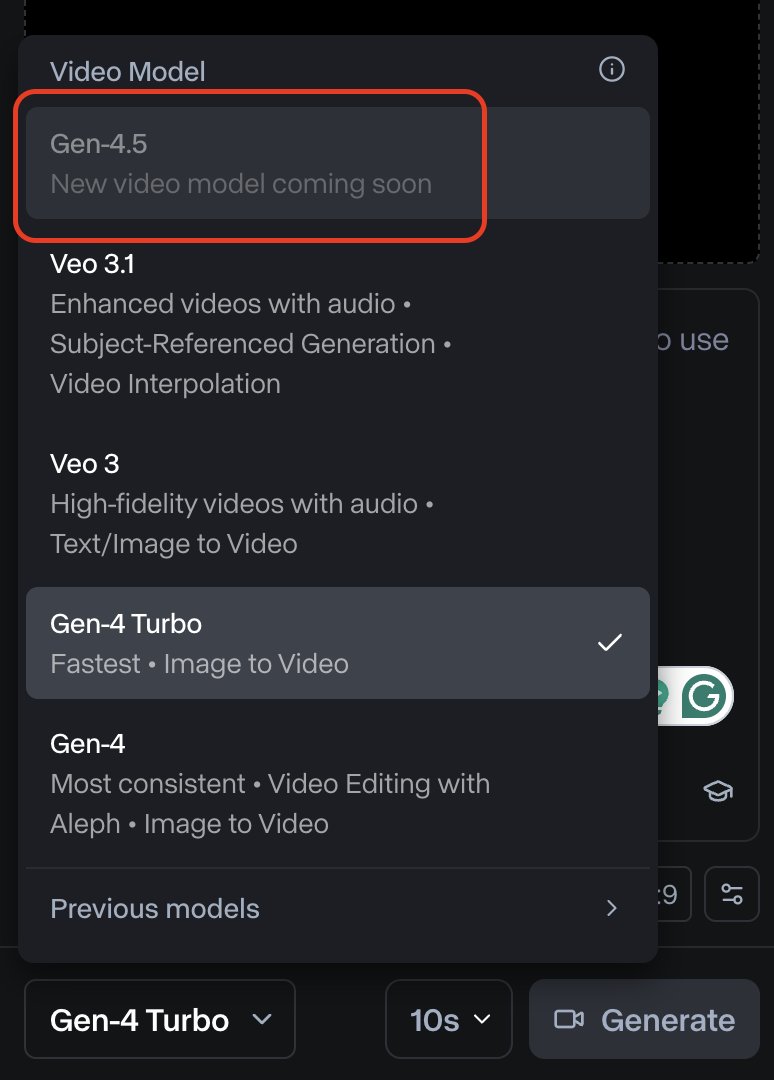Screen dimensions: 774x1080
Task: Click the Generate button
Action: (644, 1019)
